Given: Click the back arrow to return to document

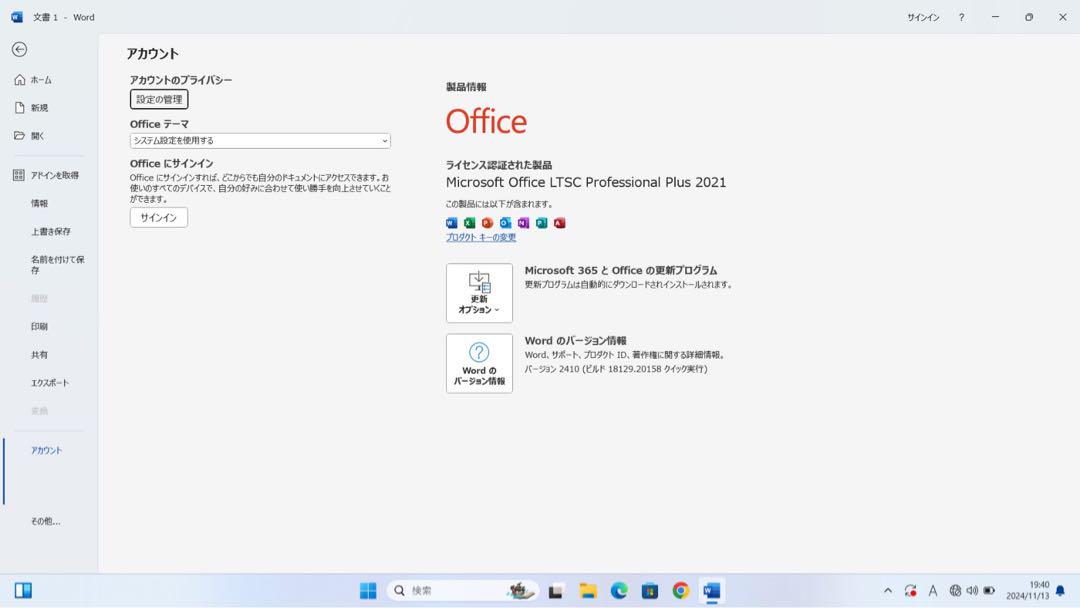Looking at the screenshot, I should 19,50.
